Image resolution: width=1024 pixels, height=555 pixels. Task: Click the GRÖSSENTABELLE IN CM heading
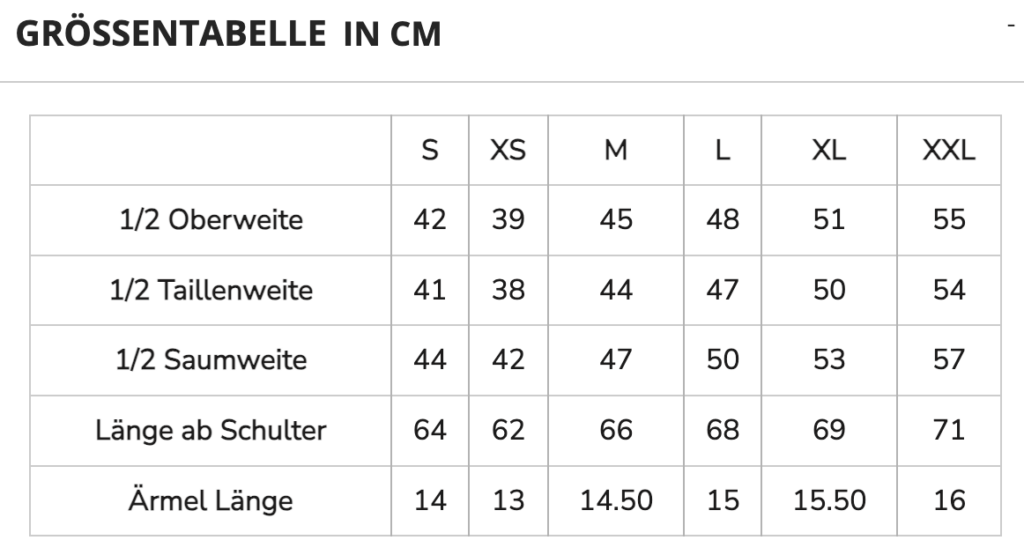229,34
